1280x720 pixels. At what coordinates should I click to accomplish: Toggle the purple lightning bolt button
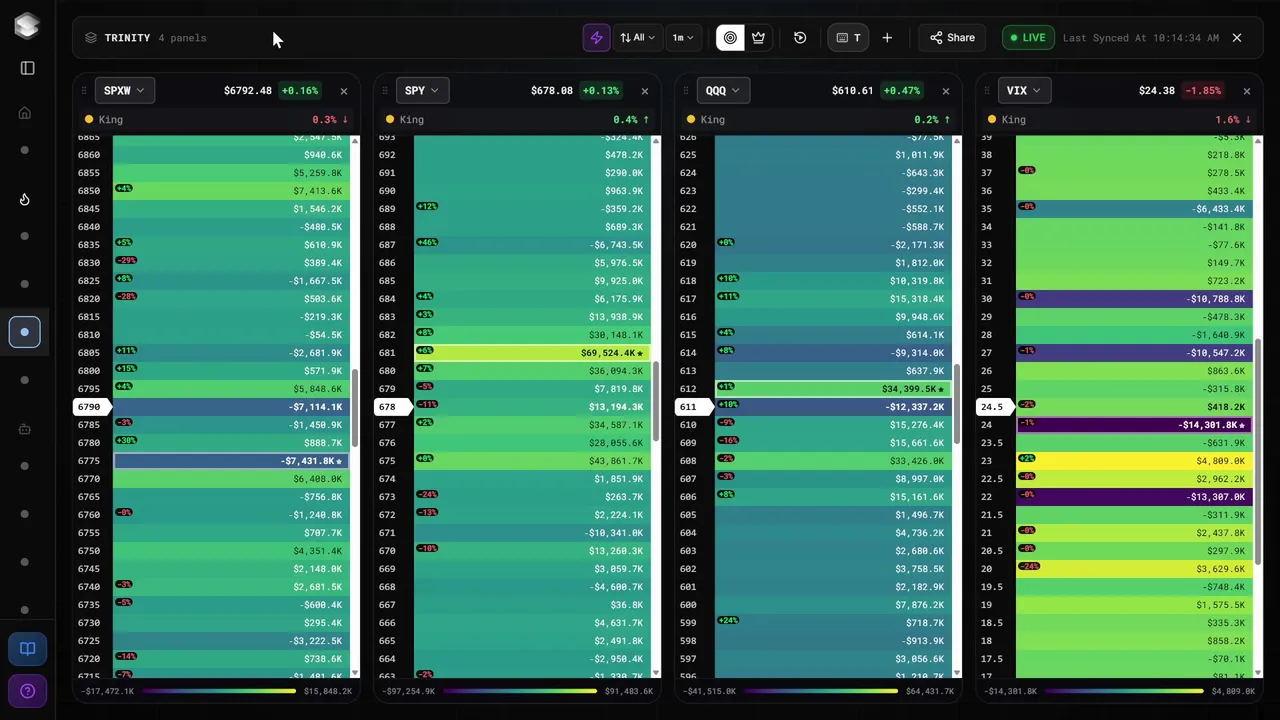pyautogui.click(x=596, y=38)
